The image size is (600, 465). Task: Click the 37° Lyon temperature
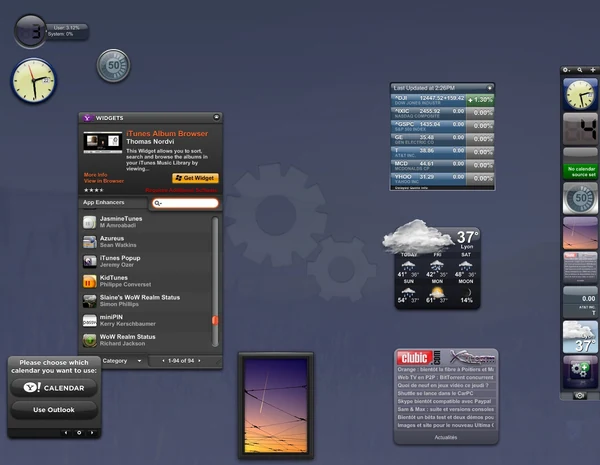[x=467, y=238]
